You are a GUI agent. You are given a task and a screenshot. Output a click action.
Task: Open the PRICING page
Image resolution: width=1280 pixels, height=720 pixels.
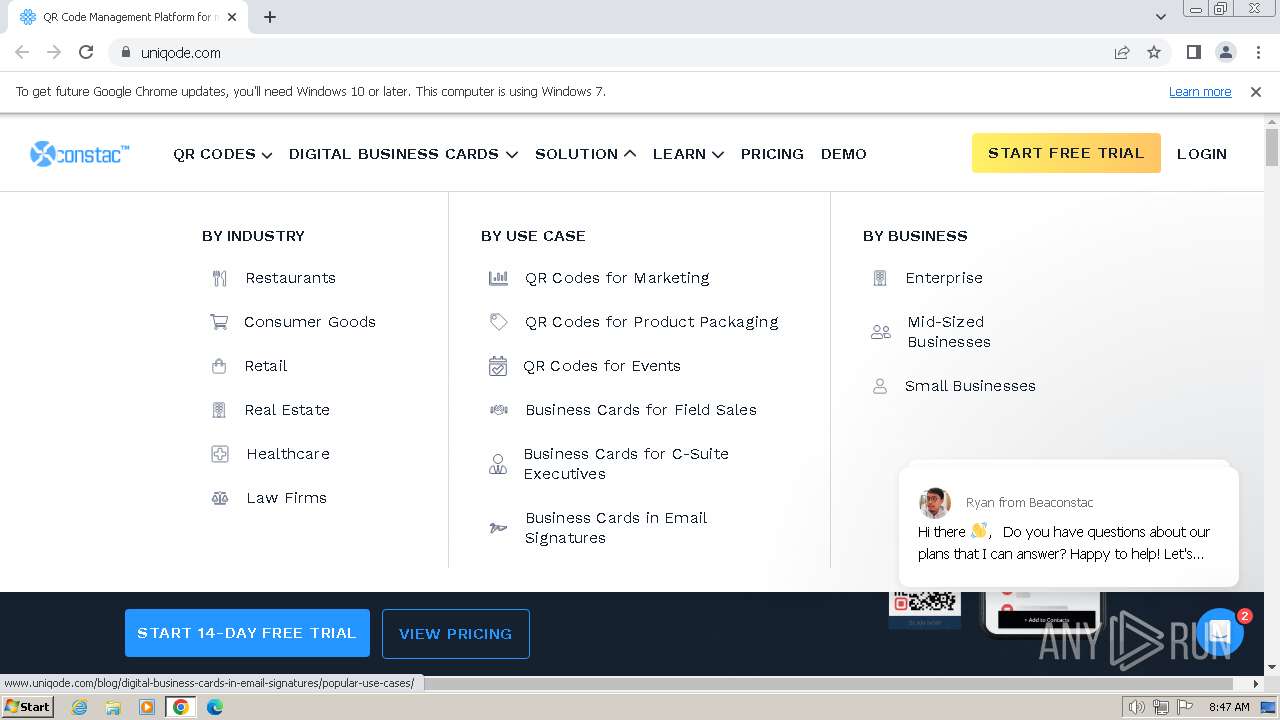[772, 154]
